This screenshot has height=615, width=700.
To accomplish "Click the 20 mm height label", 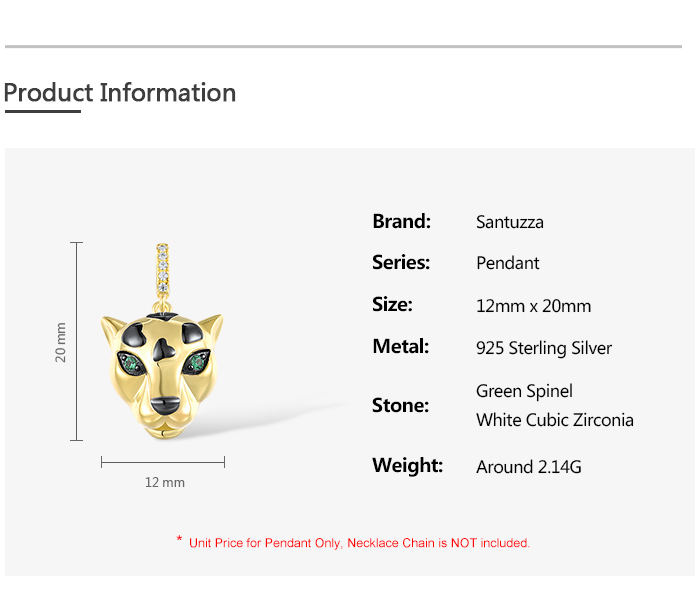I will click(x=61, y=341).
